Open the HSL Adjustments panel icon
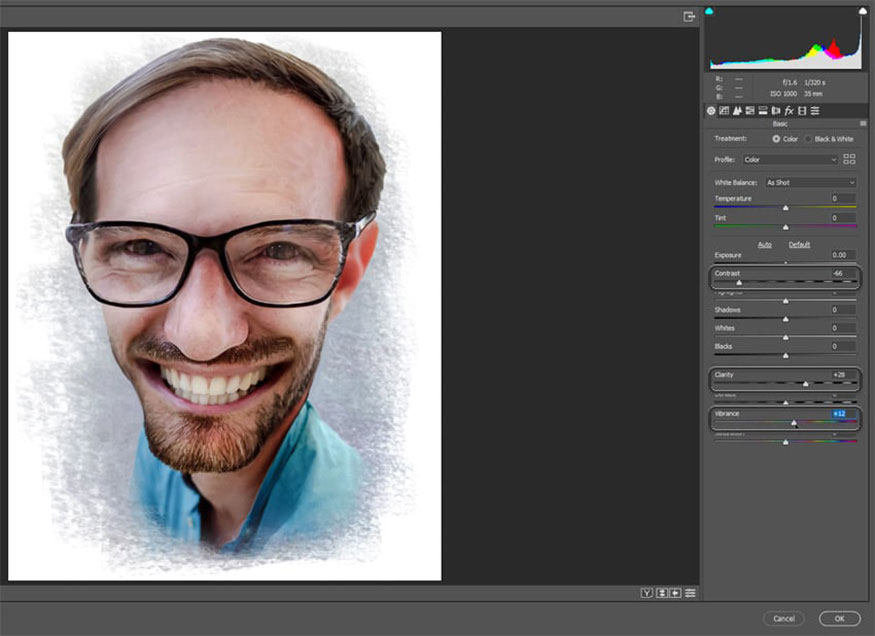Image resolution: width=875 pixels, height=636 pixels. point(750,110)
